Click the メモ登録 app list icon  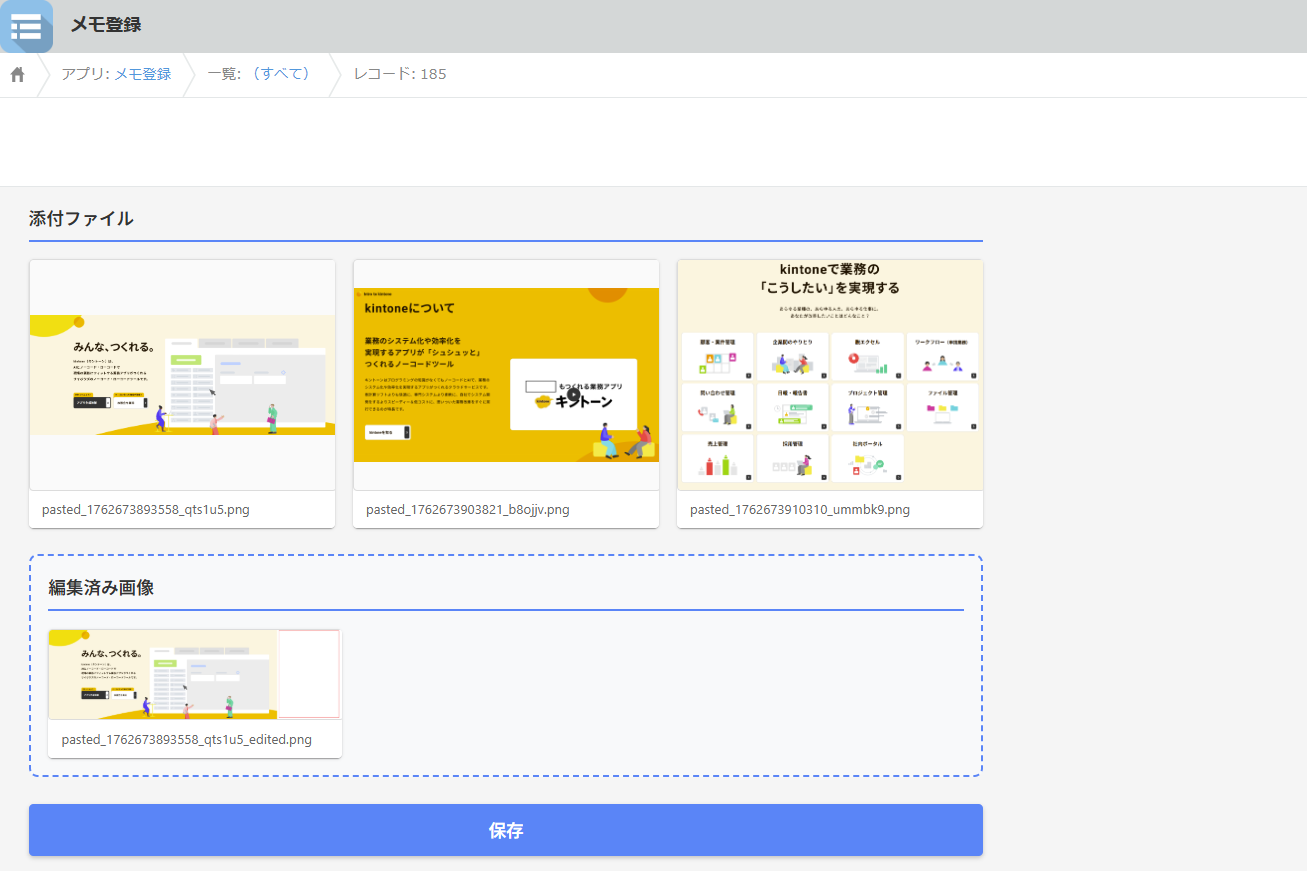coord(26,26)
